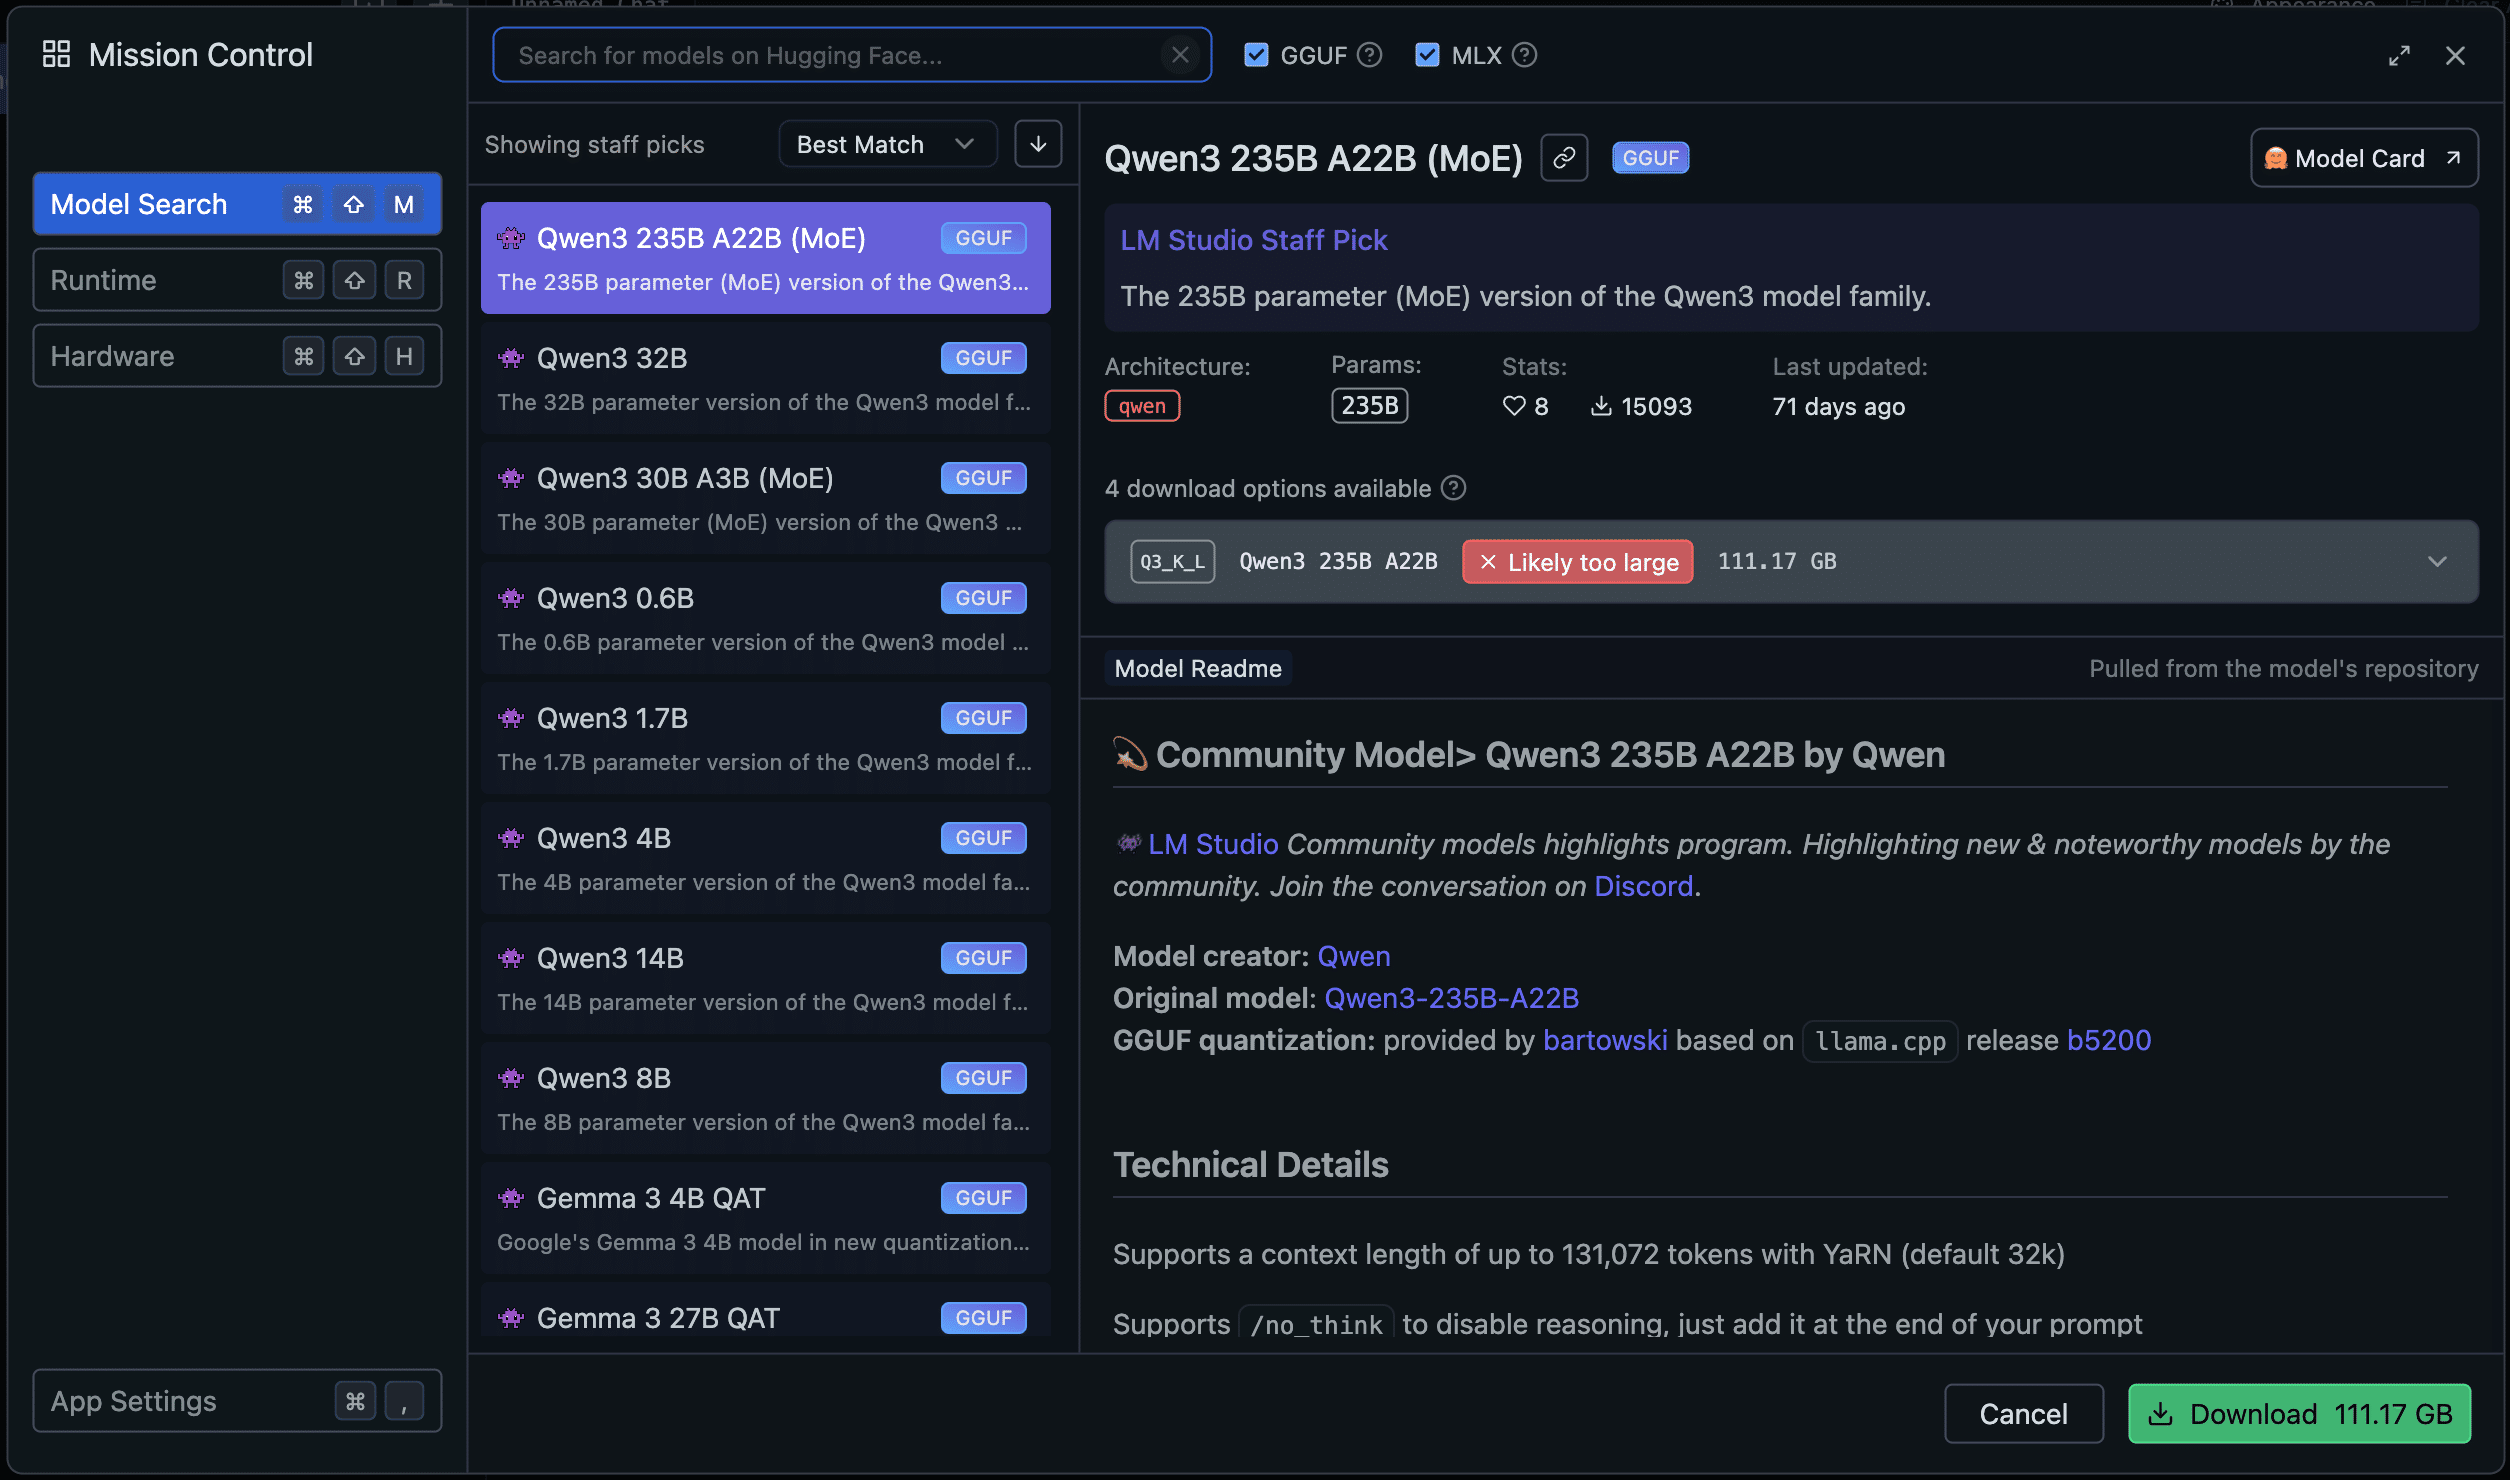Click the sort direction arrow icon
The width and height of the screenshot is (2510, 1480).
1038,144
